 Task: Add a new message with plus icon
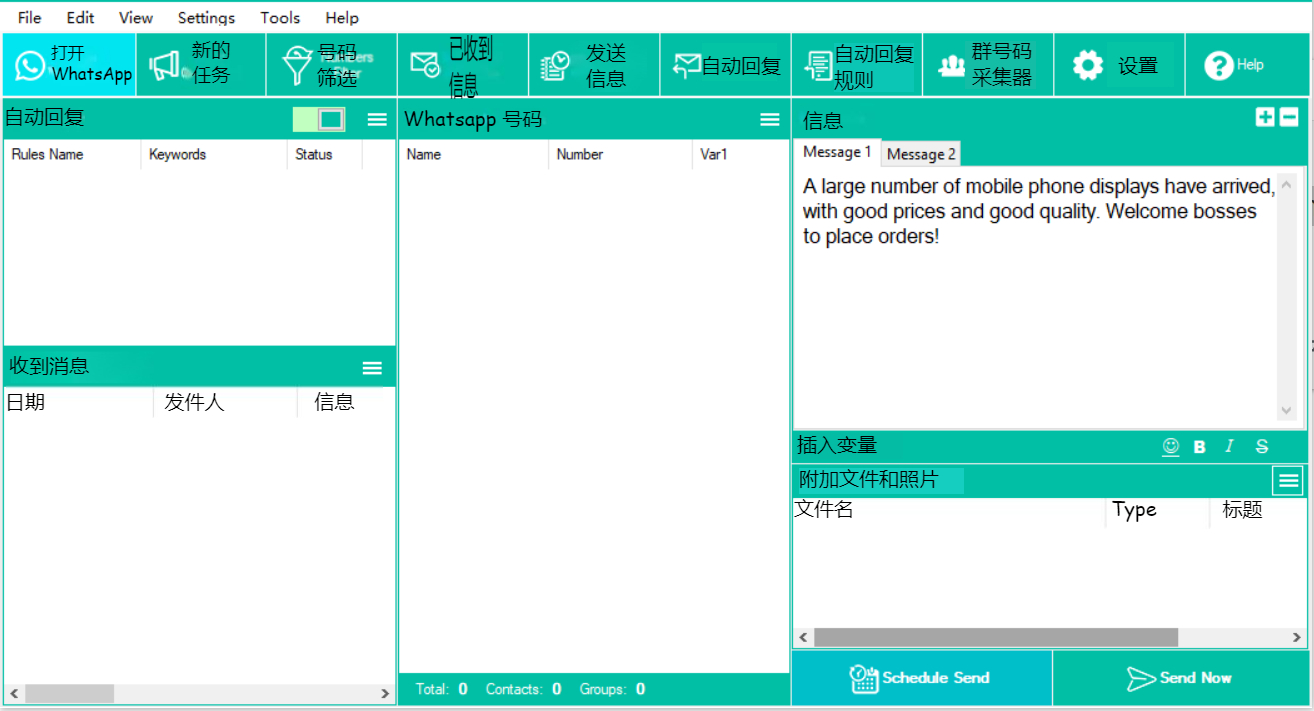click(x=1265, y=117)
